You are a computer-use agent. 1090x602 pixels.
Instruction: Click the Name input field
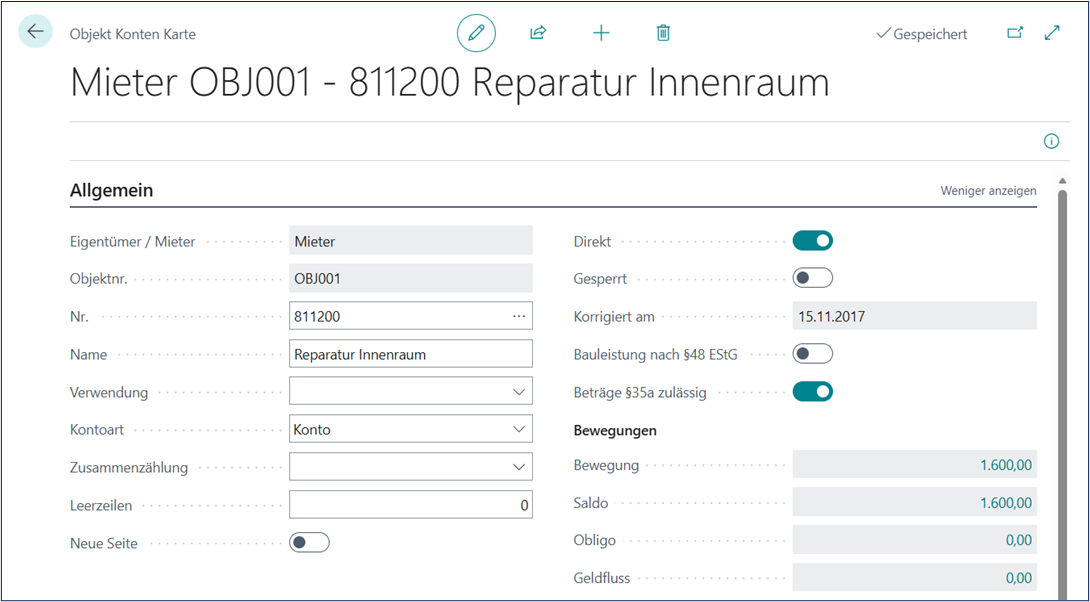(x=410, y=354)
